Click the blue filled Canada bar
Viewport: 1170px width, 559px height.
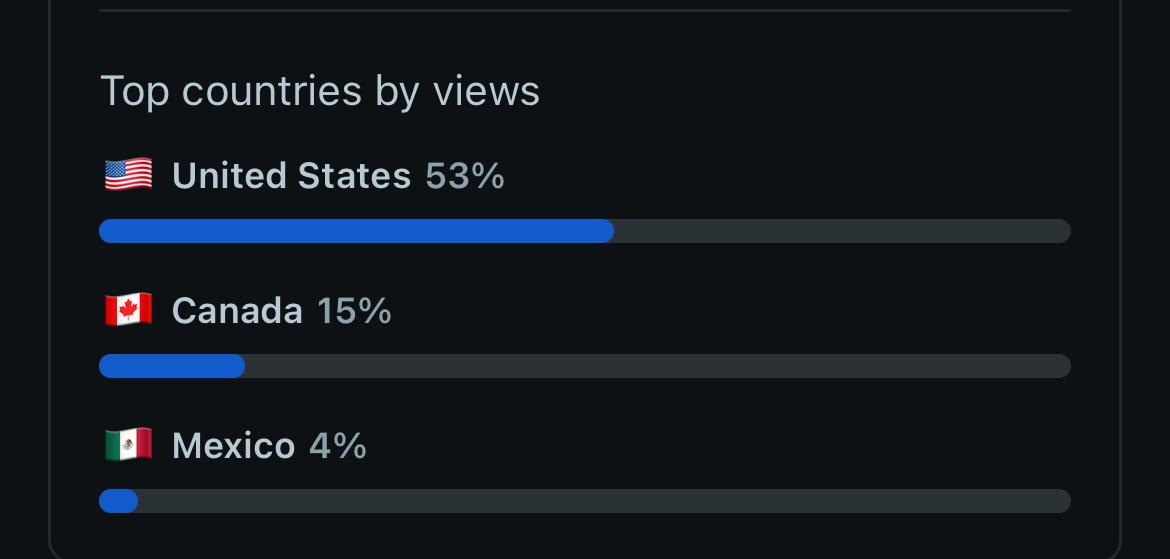(x=172, y=366)
